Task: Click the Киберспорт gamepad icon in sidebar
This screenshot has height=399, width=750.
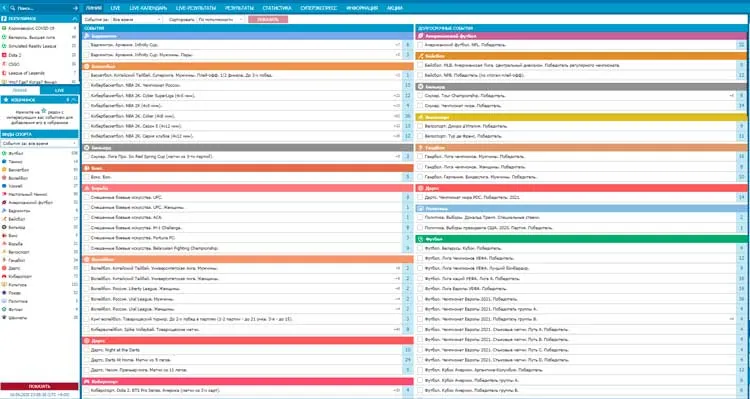Action: 4,276
